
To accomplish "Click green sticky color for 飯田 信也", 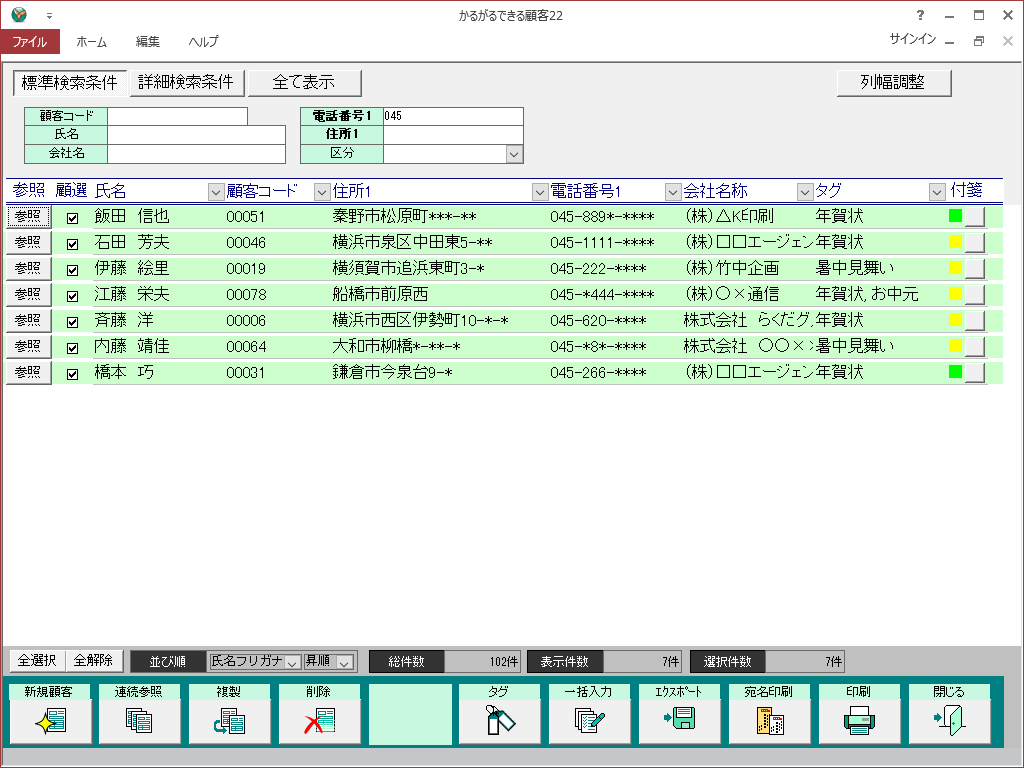I will click(x=955, y=216).
